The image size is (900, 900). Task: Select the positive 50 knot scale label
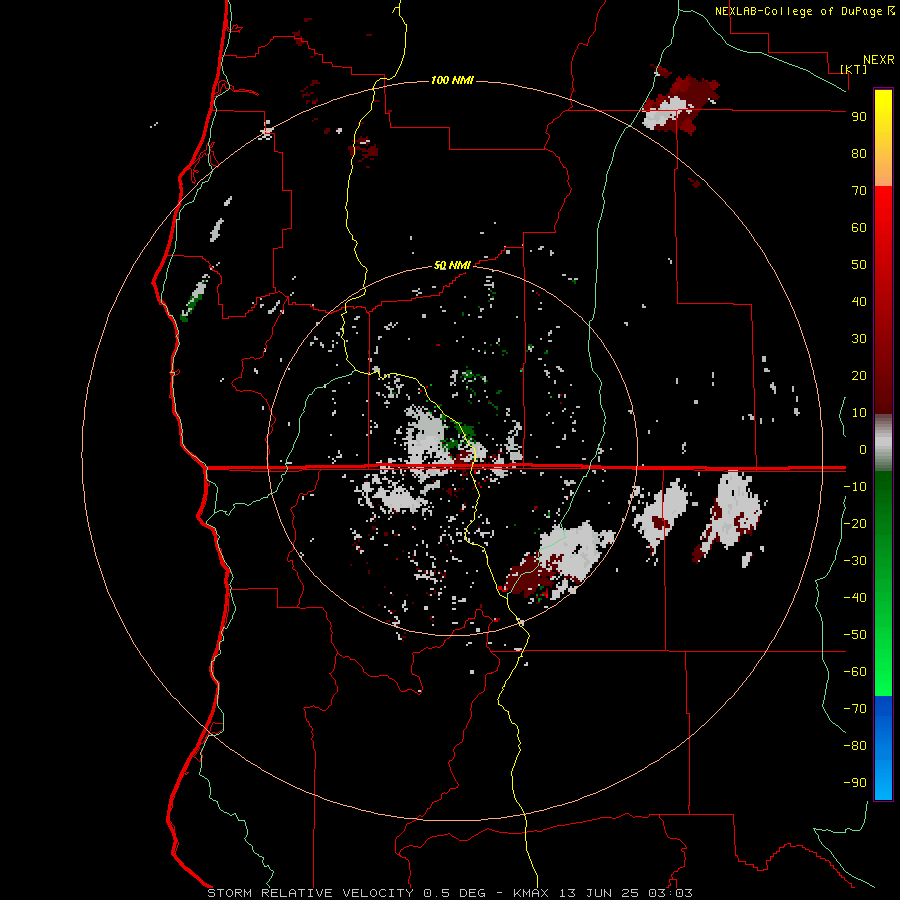click(859, 265)
